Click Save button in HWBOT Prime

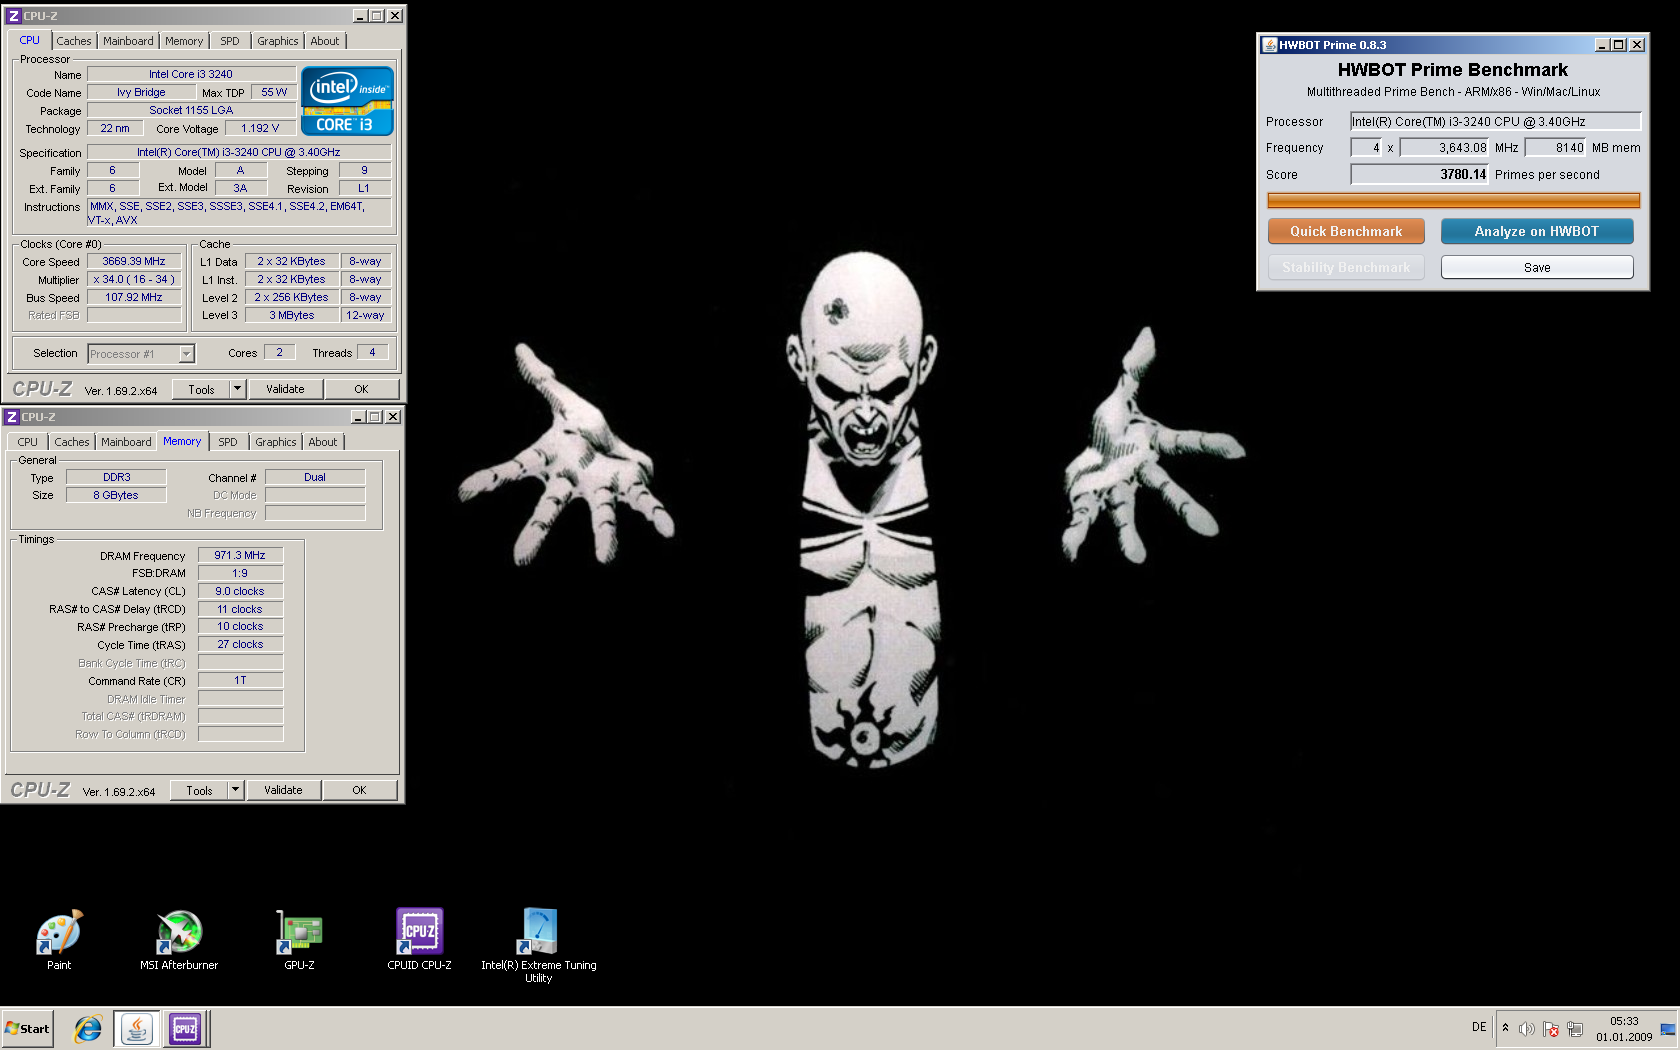click(1537, 267)
